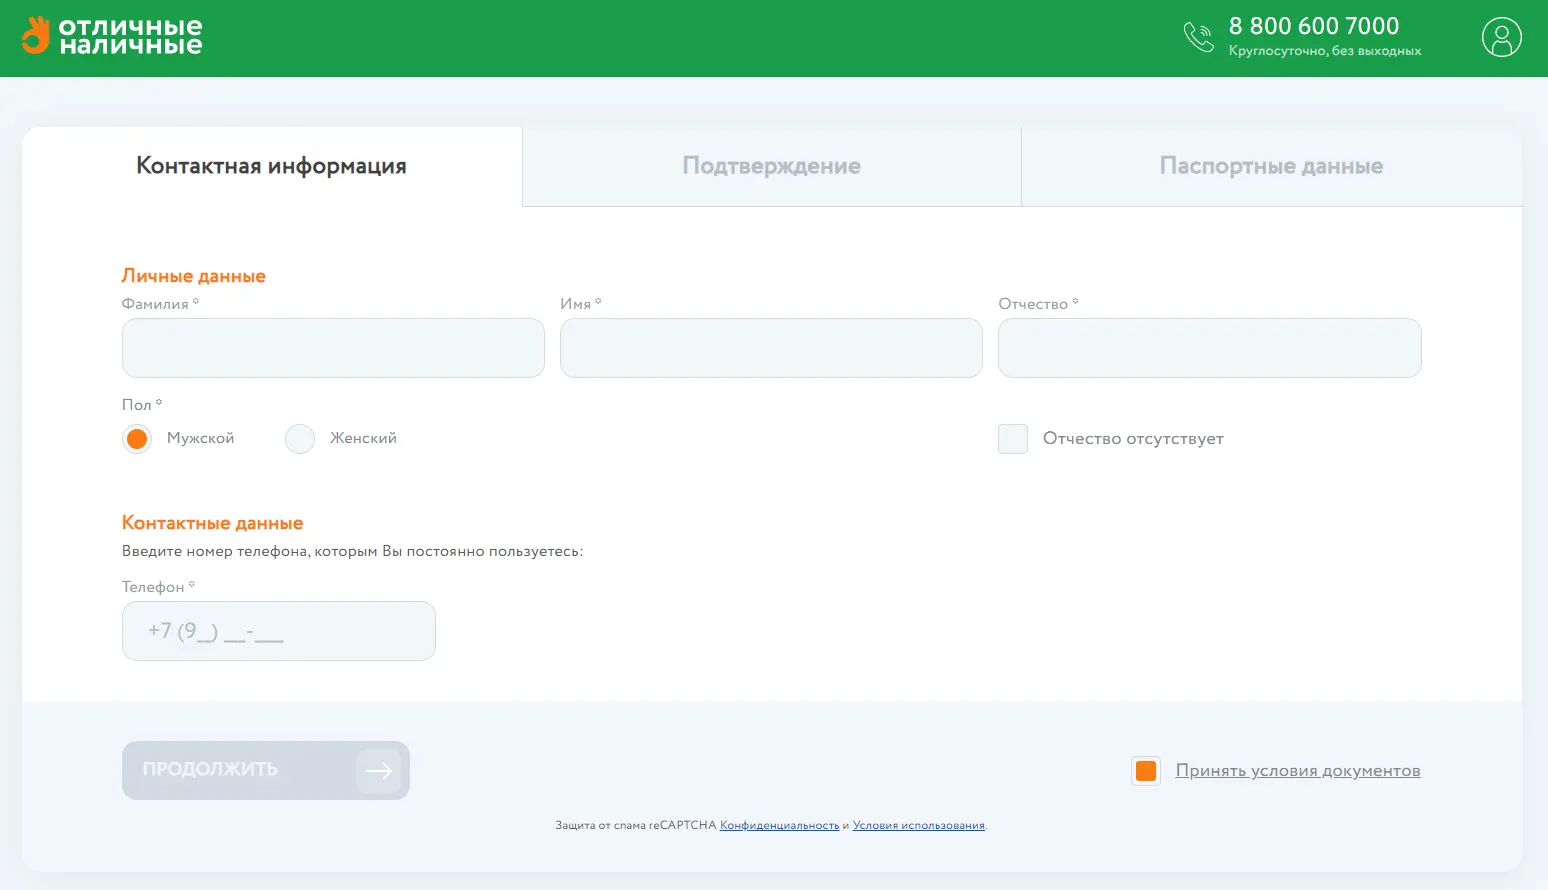Switch to Паспортные данные tab
The image size is (1548, 890).
[x=1272, y=166]
